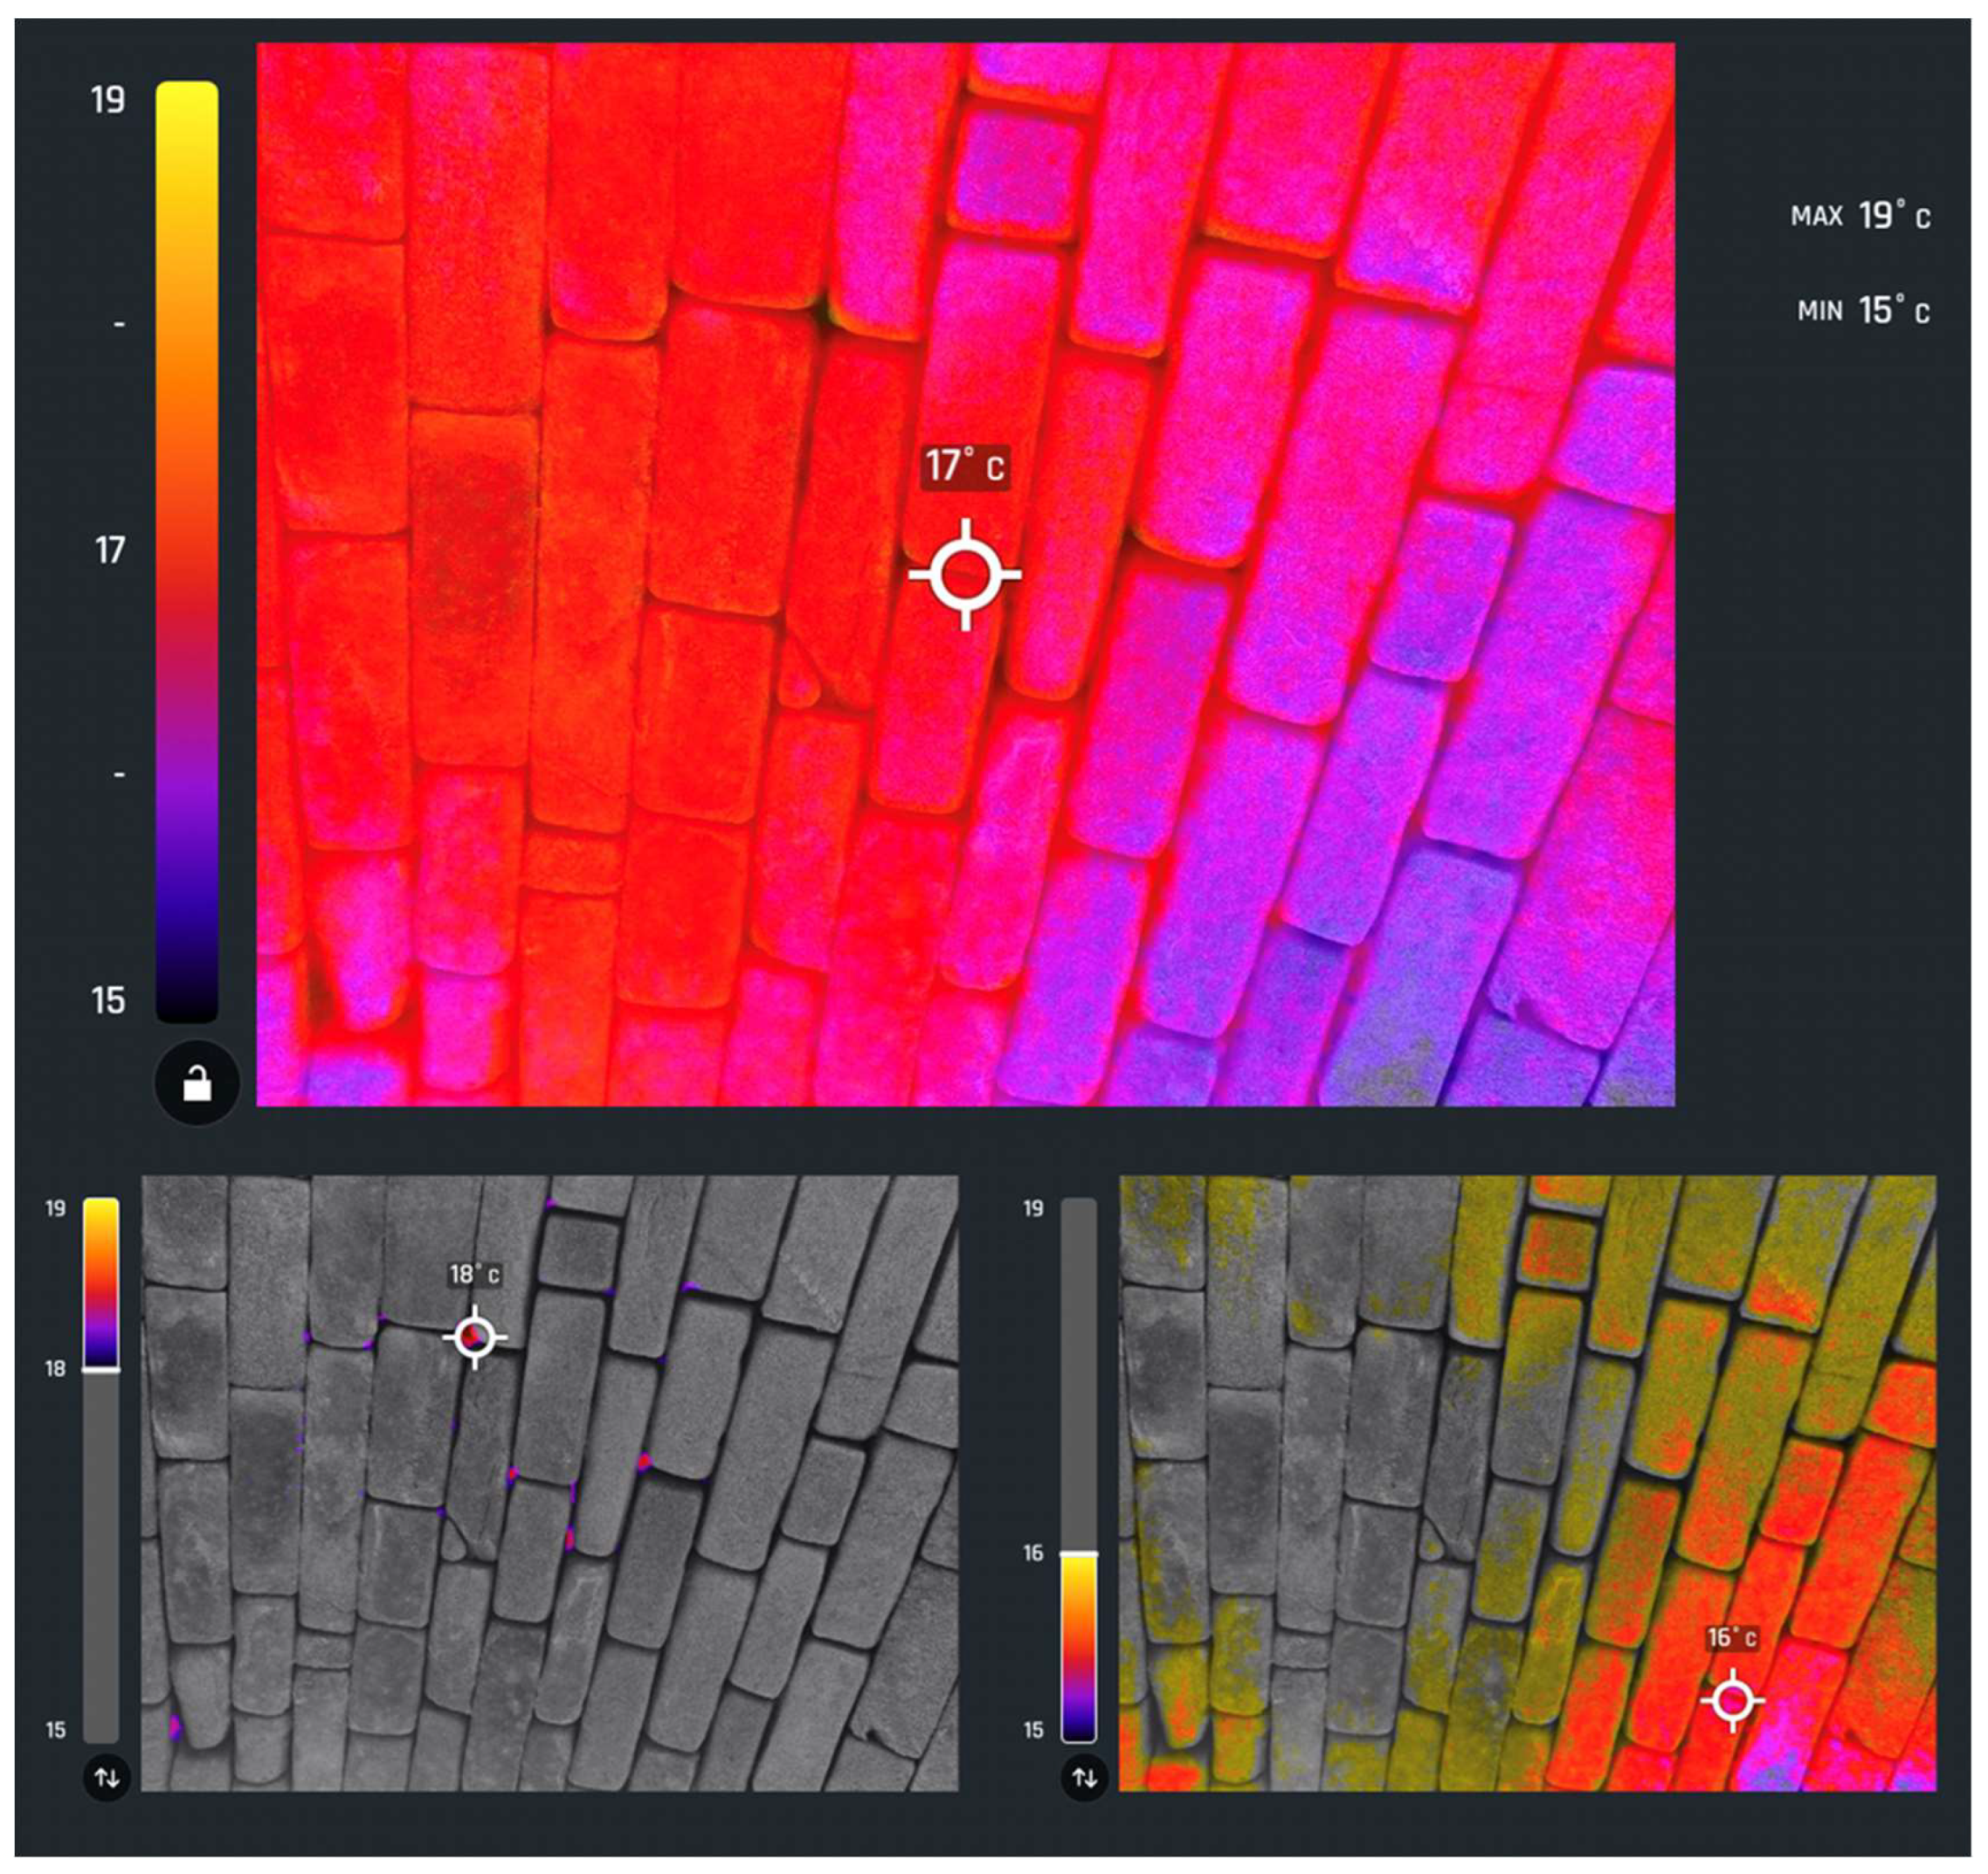Toggle the temperature range lock icon
The width and height of the screenshot is (1988, 1874).
click(197, 1084)
